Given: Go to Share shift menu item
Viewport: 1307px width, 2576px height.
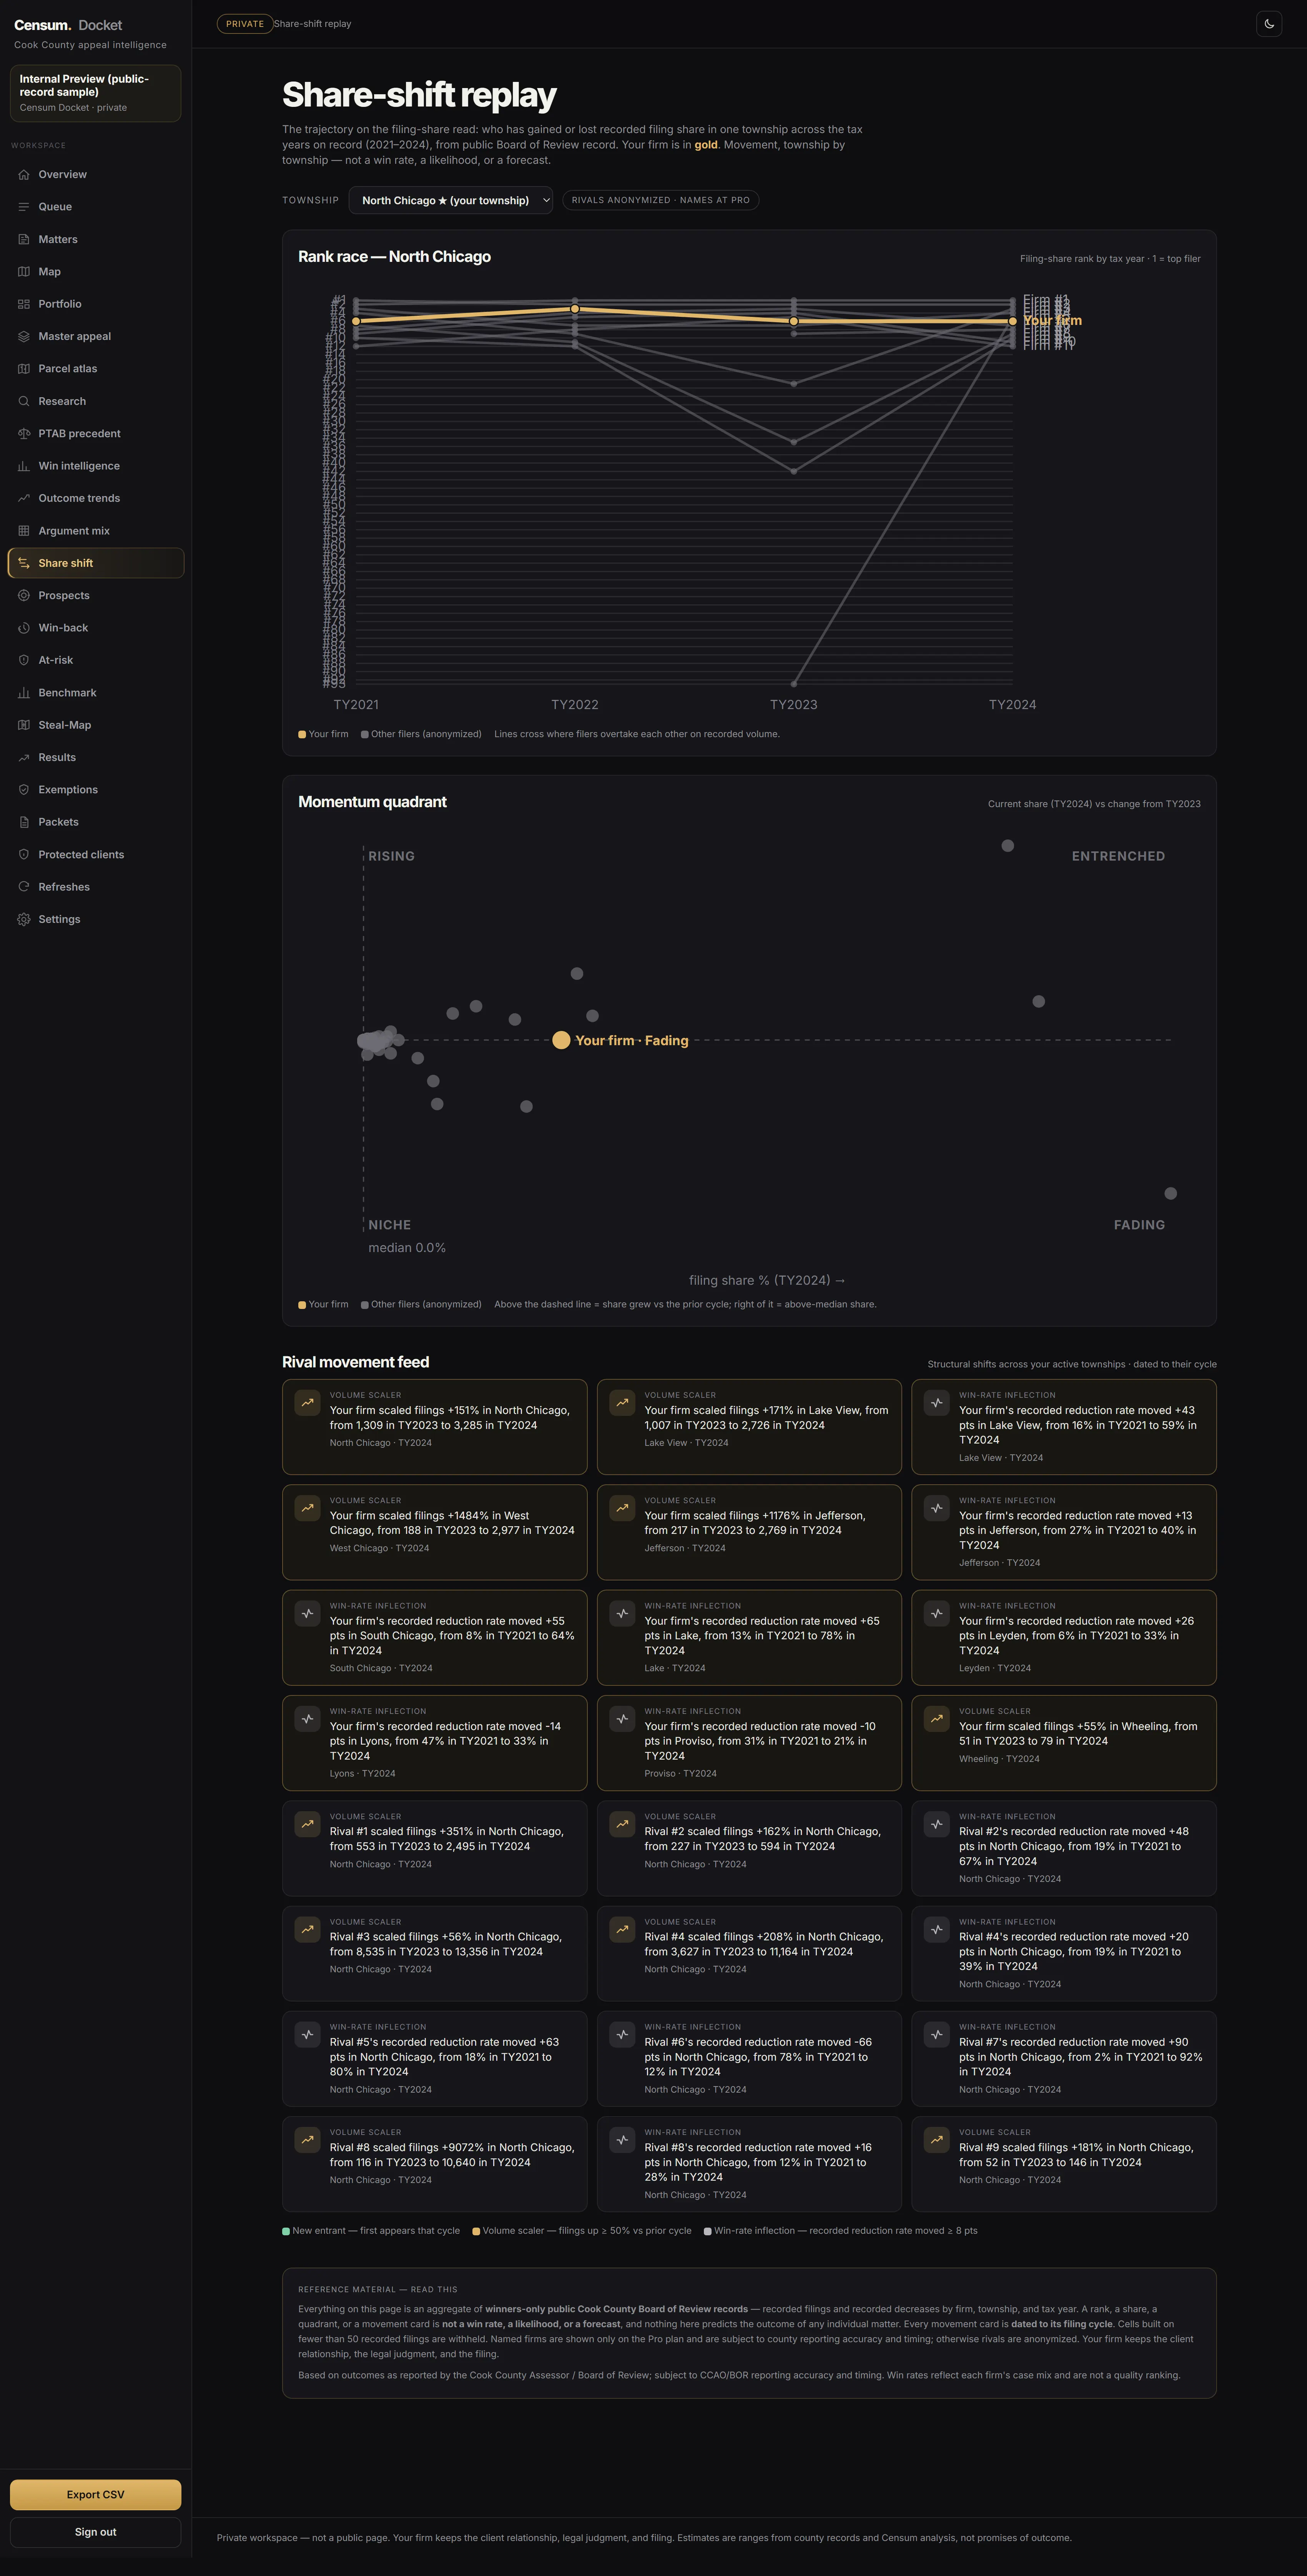Looking at the screenshot, I should 96,563.
